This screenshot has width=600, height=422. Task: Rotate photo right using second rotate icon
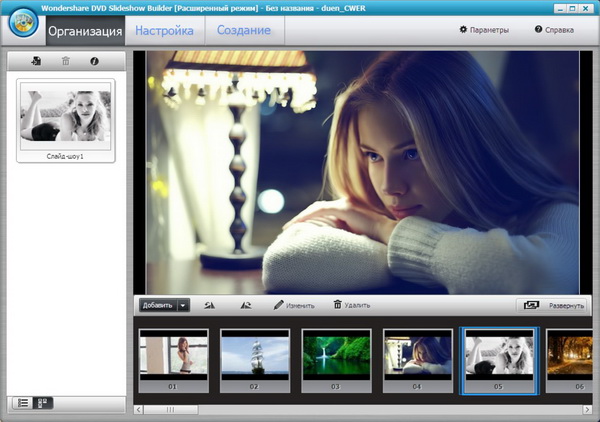tap(246, 305)
